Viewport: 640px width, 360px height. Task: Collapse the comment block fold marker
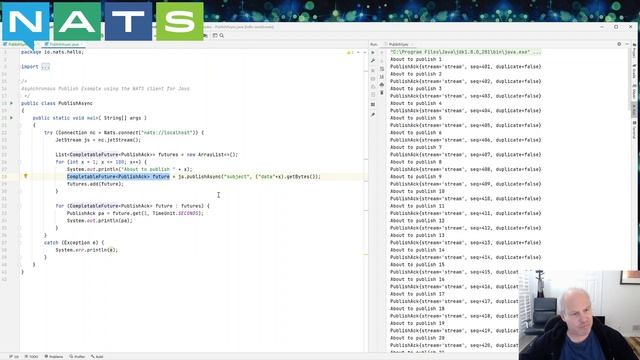tap(19, 81)
